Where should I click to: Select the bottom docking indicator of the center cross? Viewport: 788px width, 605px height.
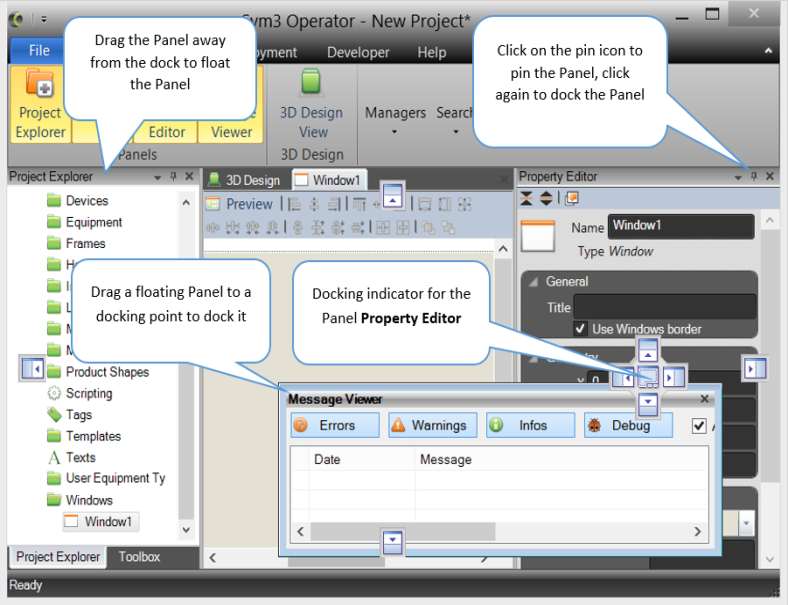648,405
